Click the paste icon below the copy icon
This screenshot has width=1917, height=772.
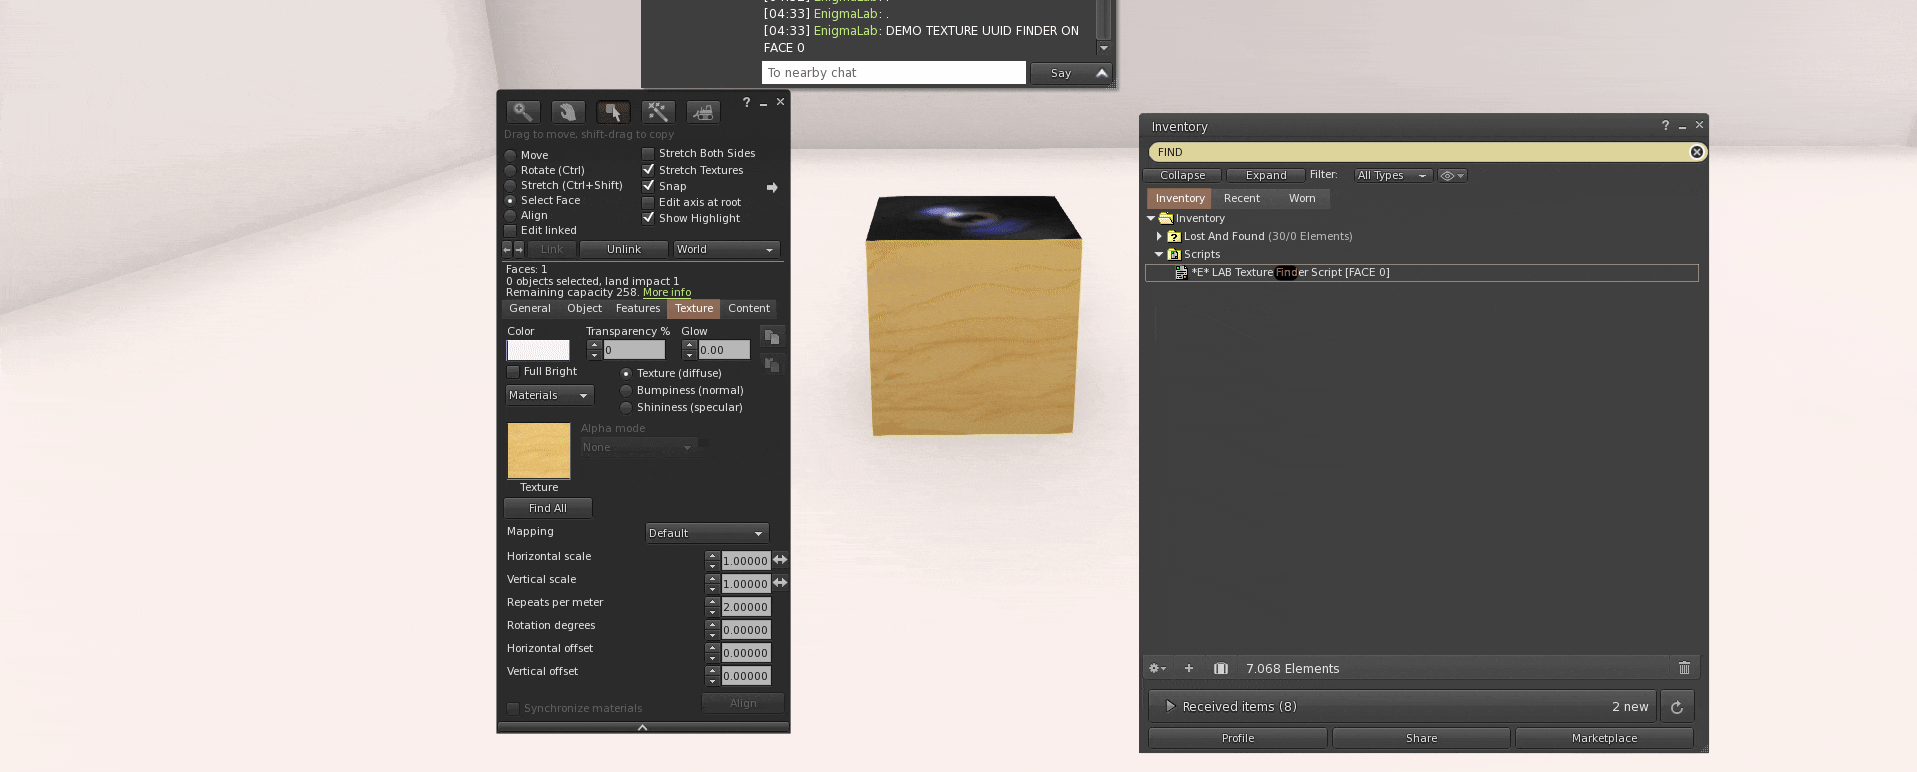point(772,365)
